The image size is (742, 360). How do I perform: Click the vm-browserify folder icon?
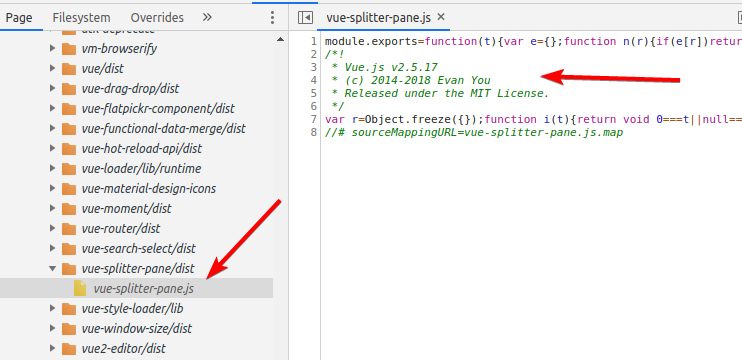(69, 49)
